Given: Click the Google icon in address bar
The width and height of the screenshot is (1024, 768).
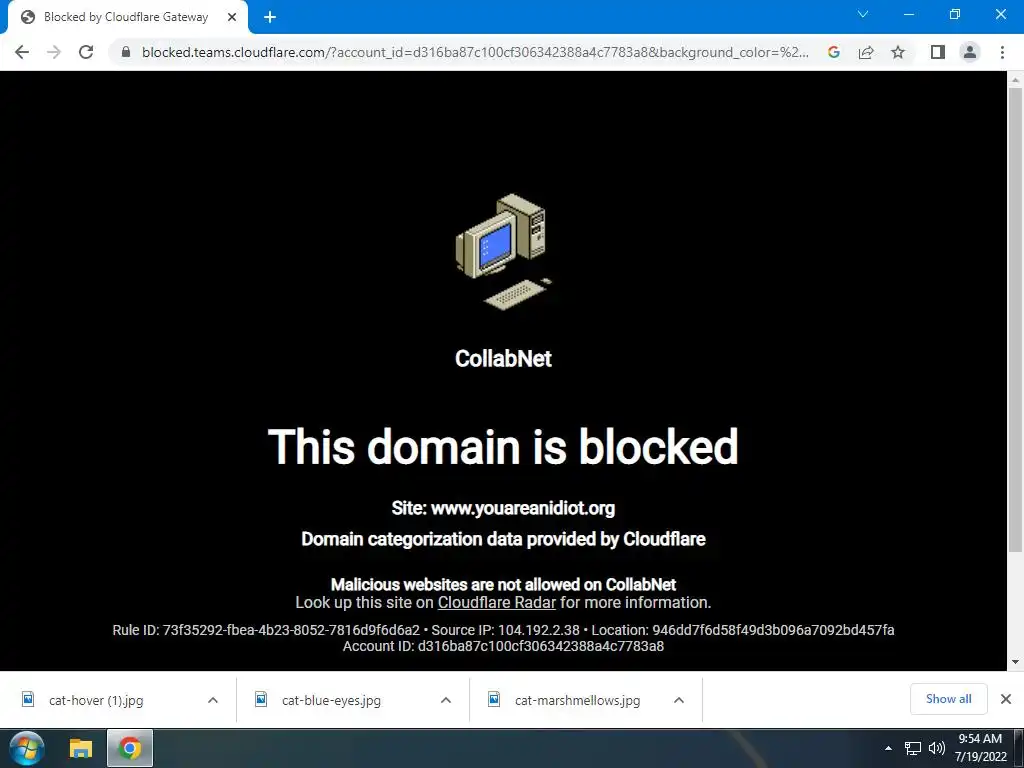Looking at the screenshot, I should [x=833, y=52].
